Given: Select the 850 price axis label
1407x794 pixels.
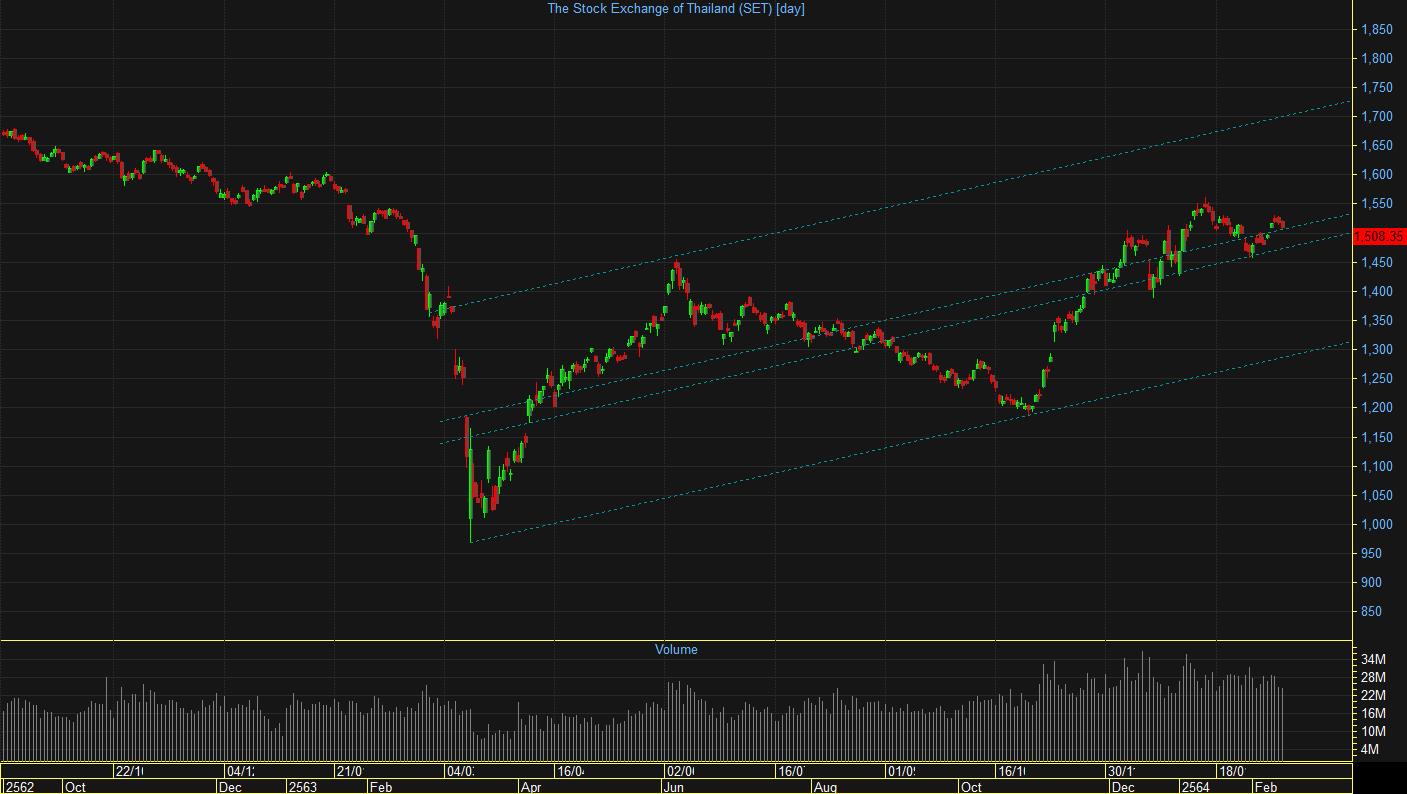Looking at the screenshot, I should (1372, 612).
